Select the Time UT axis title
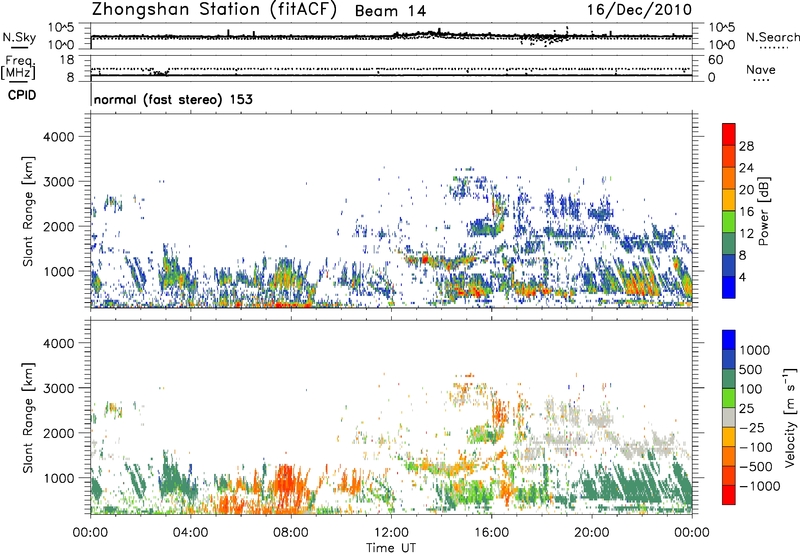The width and height of the screenshot is (800, 554). (x=391, y=547)
